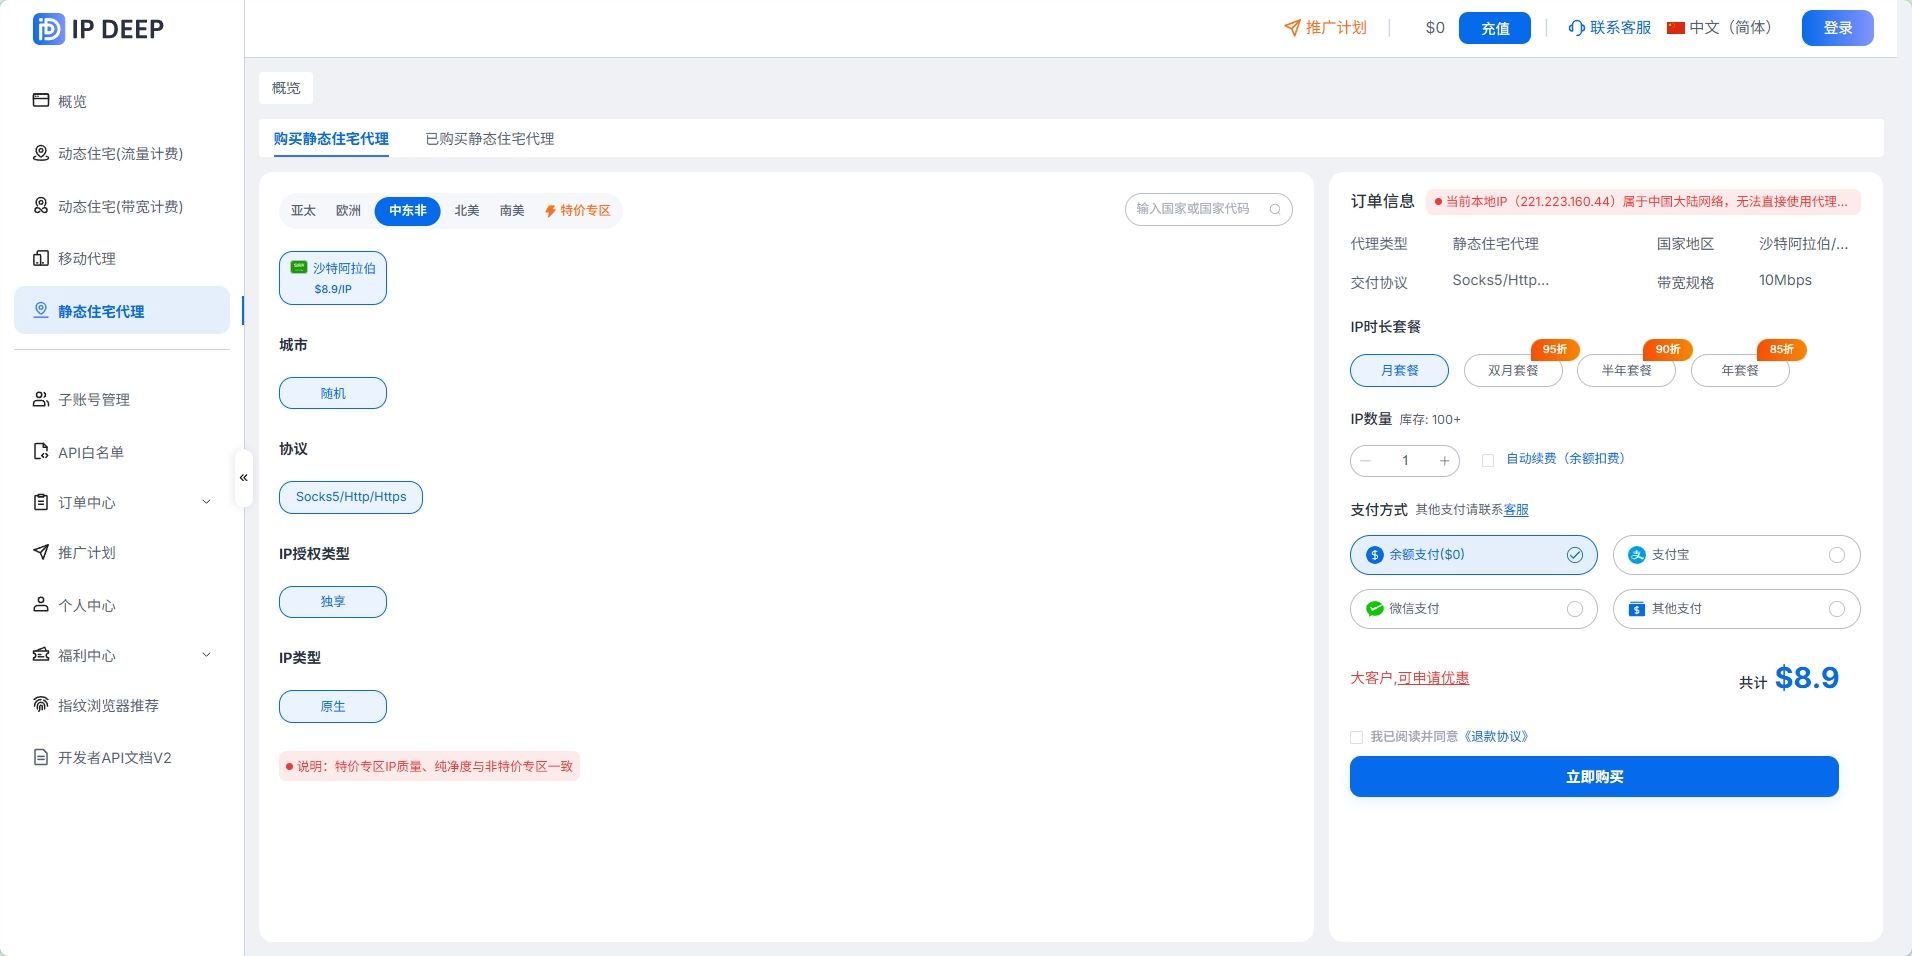Click the API白名单 whitelist icon

point(41,452)
